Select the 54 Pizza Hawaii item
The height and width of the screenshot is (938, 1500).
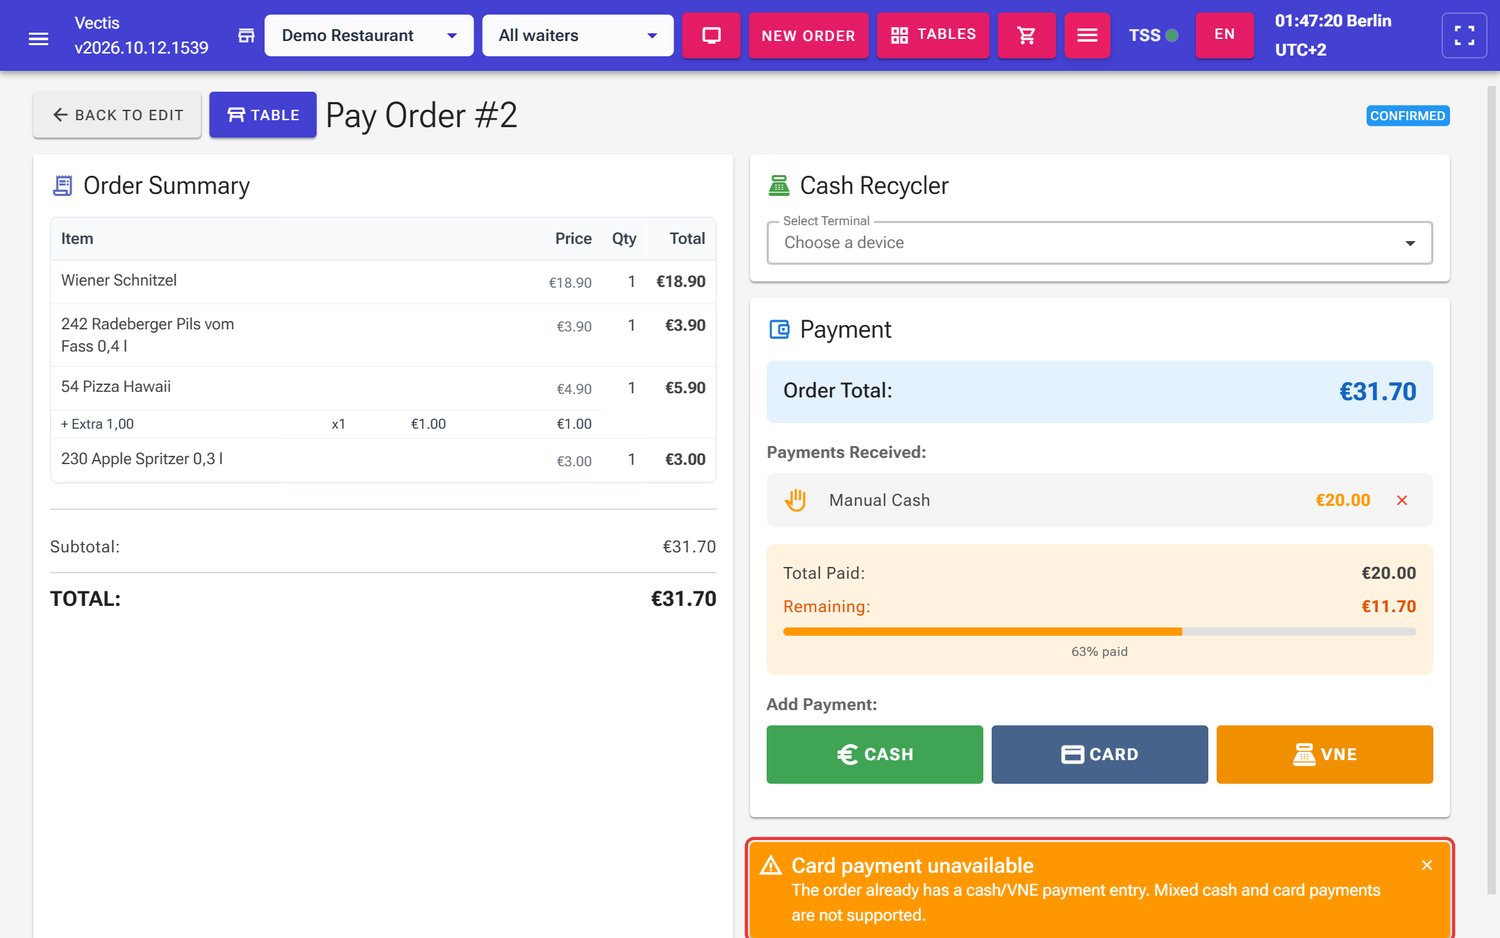383,388
